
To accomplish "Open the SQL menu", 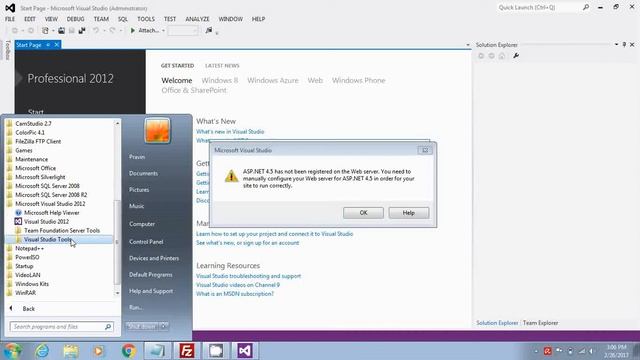I will click(x=122, y=19).
